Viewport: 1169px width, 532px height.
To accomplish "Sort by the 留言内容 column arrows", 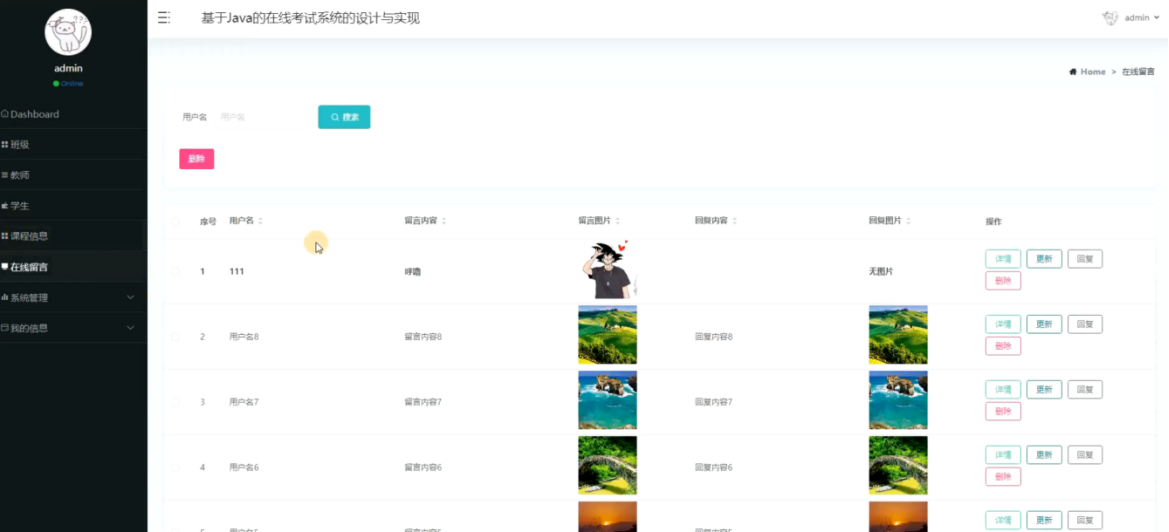I will coord(444,221).
